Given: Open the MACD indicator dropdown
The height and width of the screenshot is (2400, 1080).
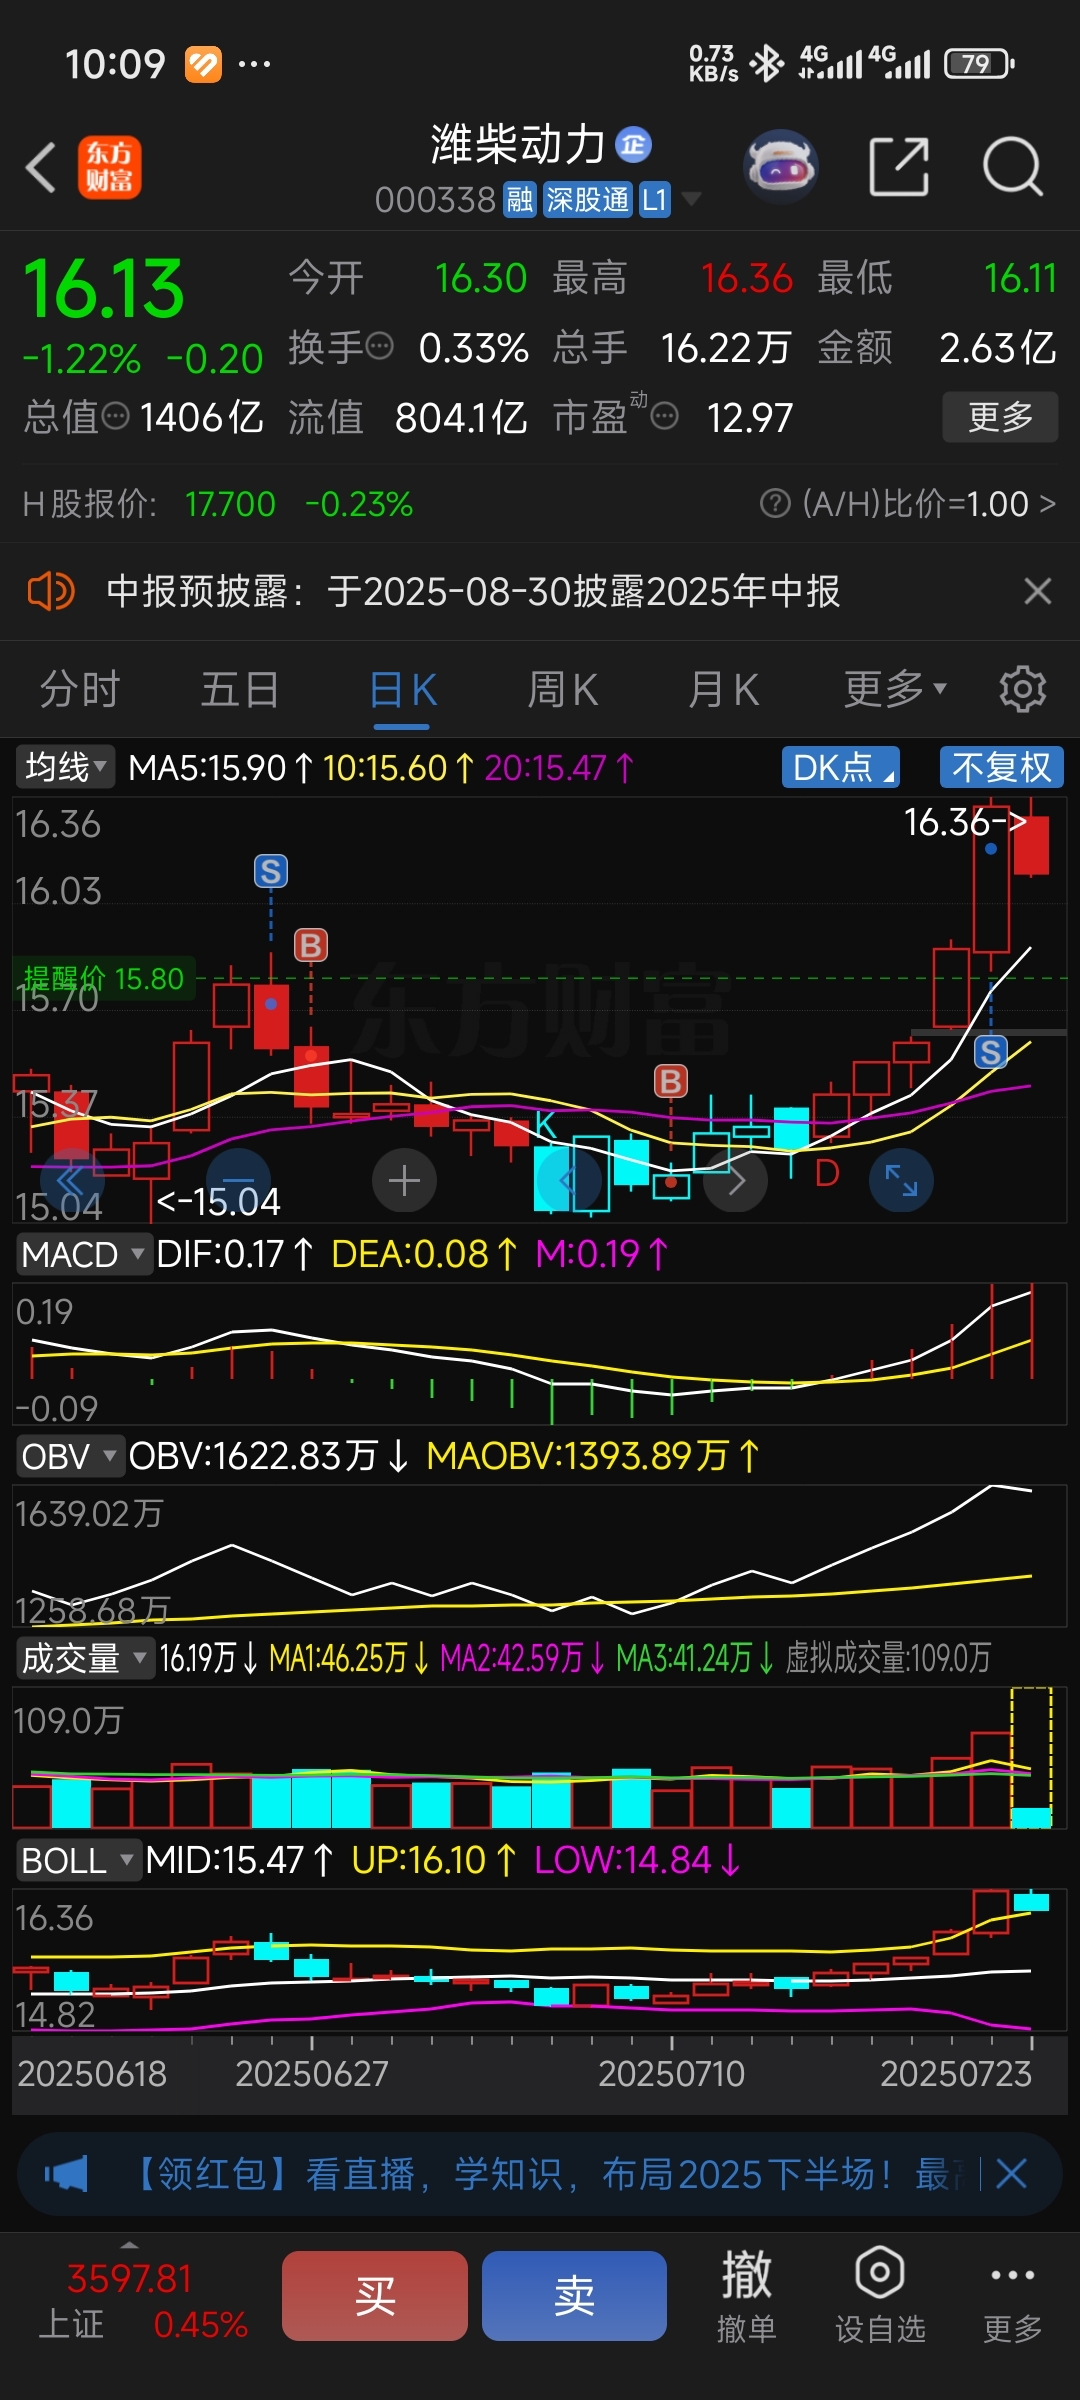Looking at the screenshot, I should (84, 1254).
